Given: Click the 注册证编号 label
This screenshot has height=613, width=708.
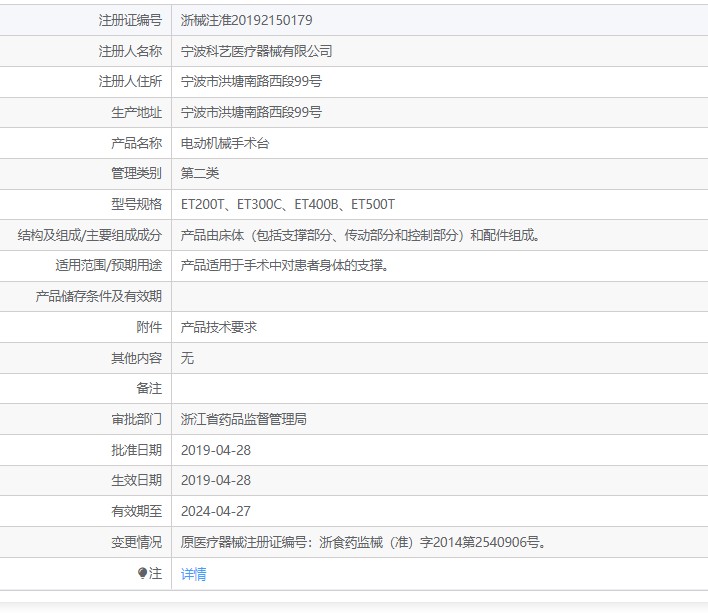Looking at the screenshot, I should tap(130, 20).
